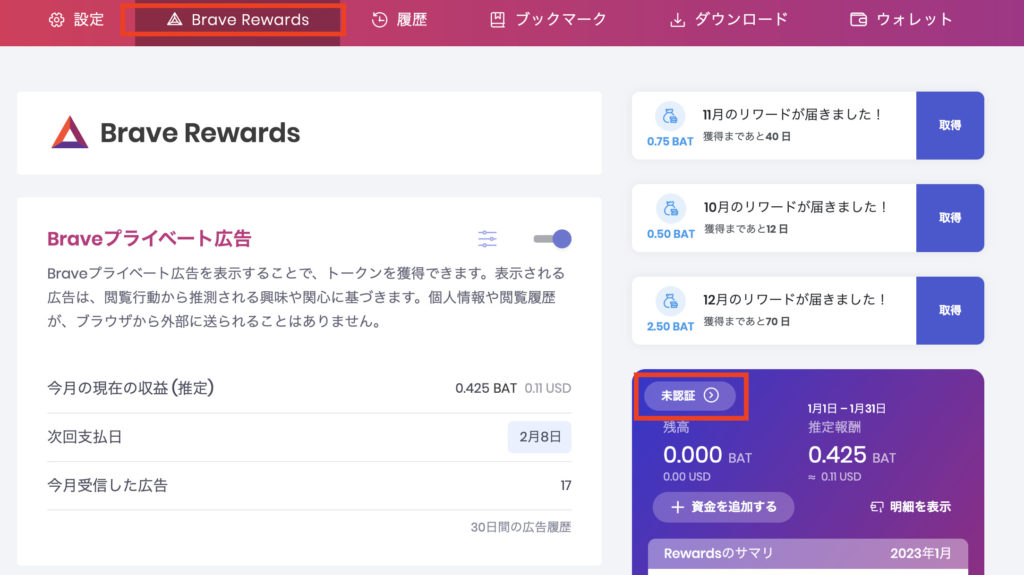This screenshot has width=1024, height=575.
Task: Click the wallet icon in top bar
Action: click(858, 20)
